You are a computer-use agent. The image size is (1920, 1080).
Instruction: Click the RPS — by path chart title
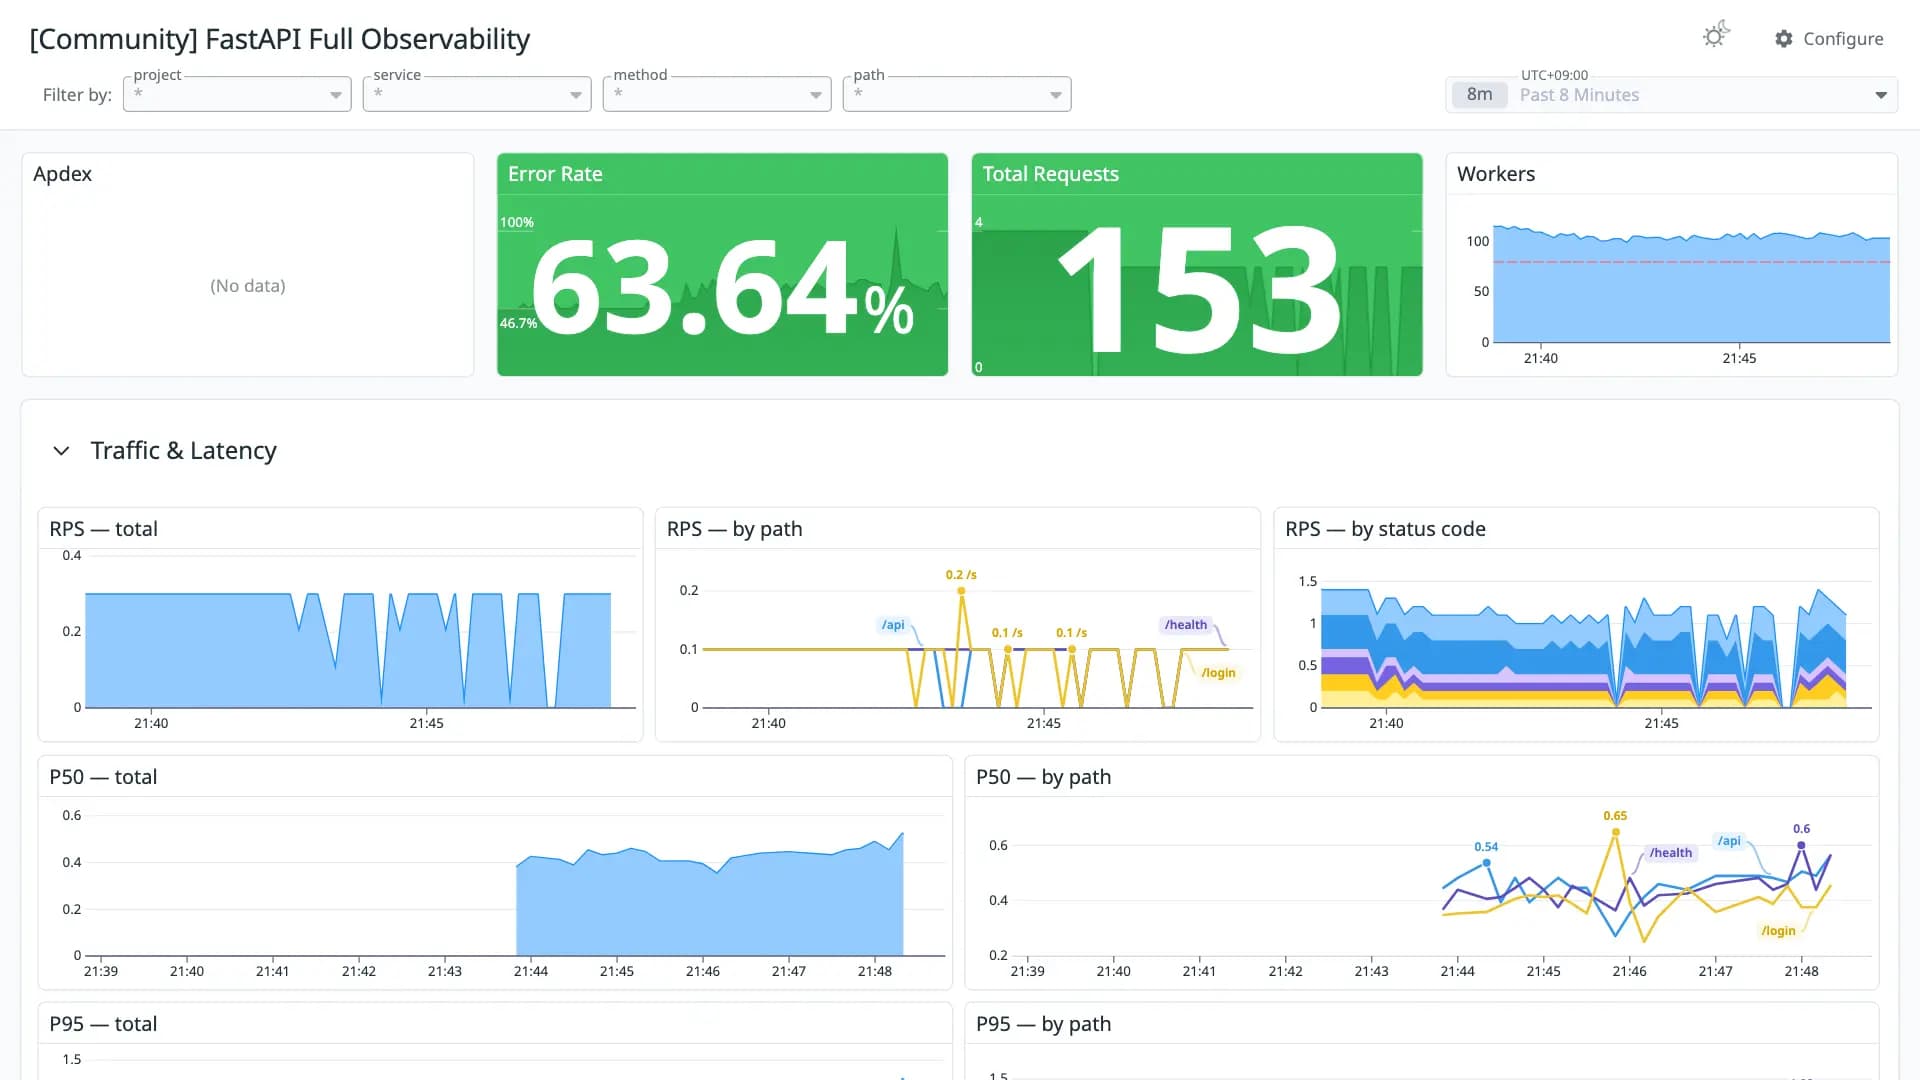click(x=734, y=529)
